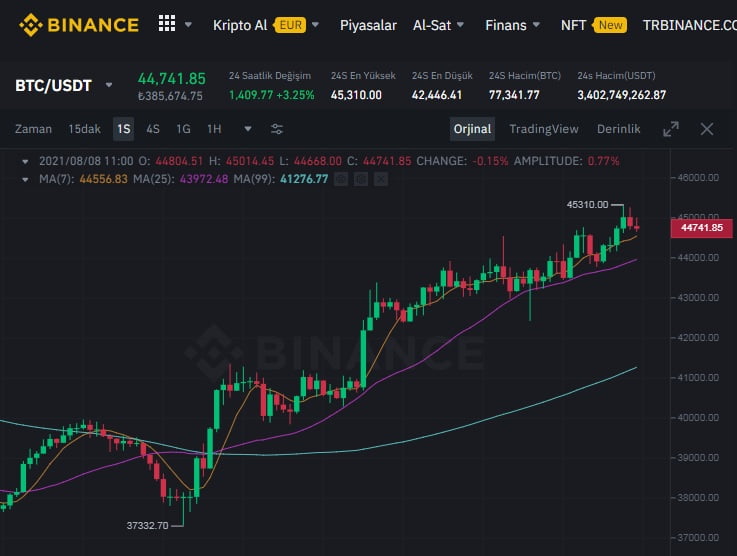
Task: Select the 1G daily interval
Action: click(183, 129)
